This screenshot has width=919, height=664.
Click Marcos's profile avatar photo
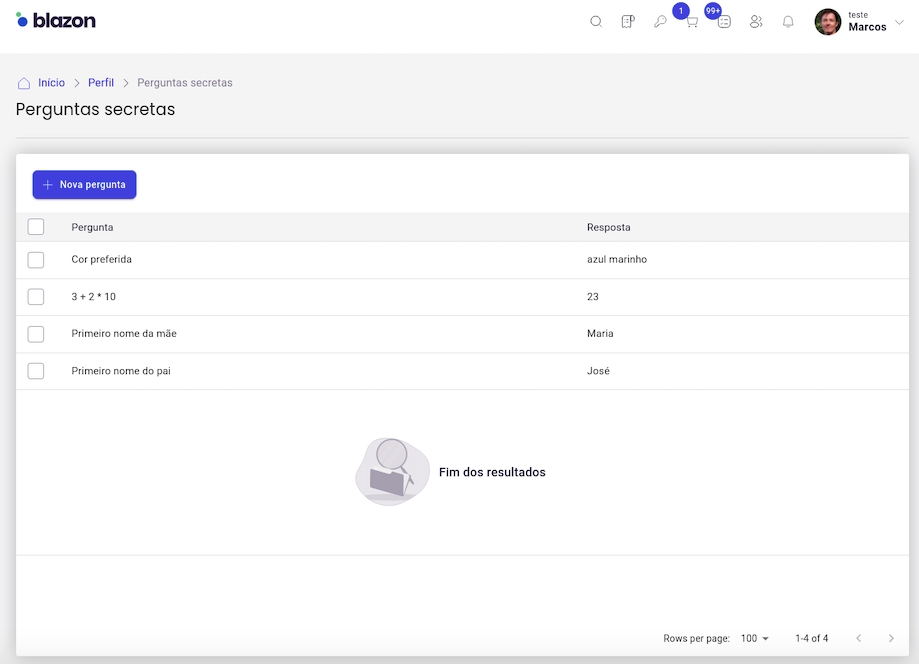click(828, 22)
